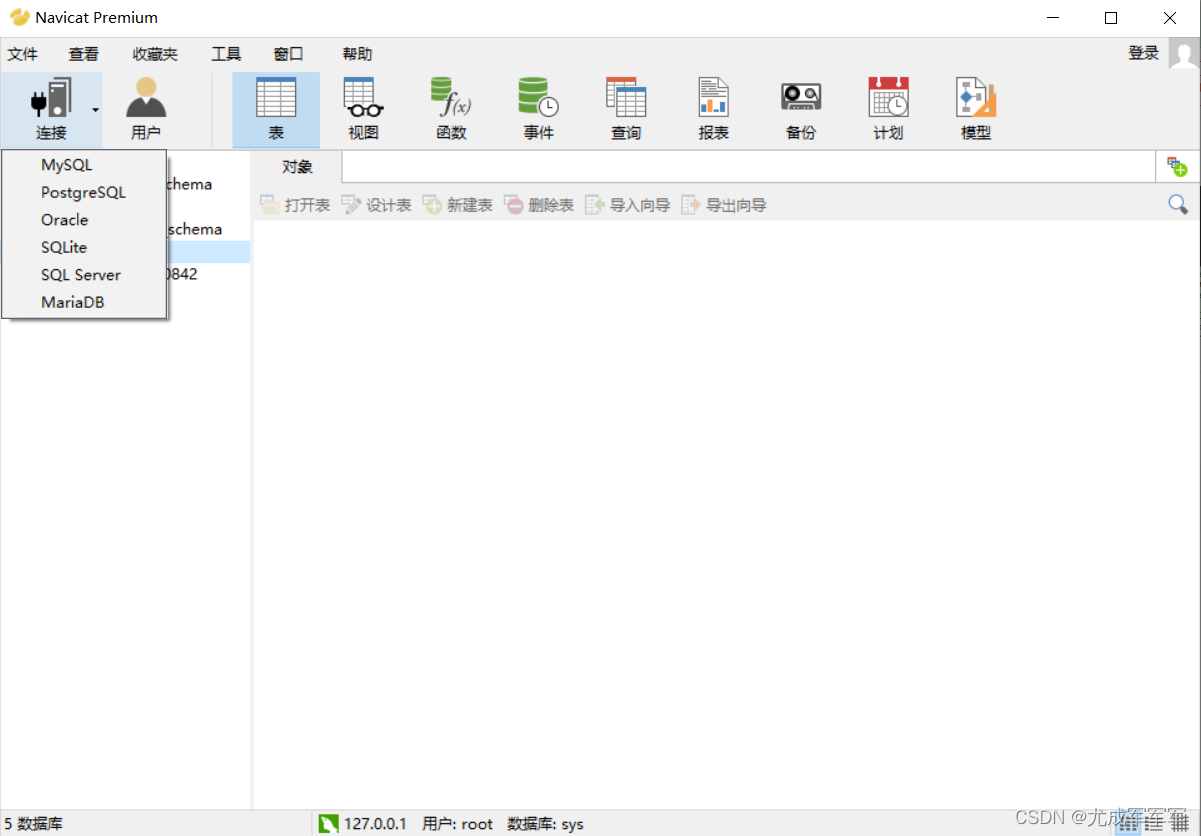Close the Navicat Premium window
The image size is (1201, 836).
1170,18
